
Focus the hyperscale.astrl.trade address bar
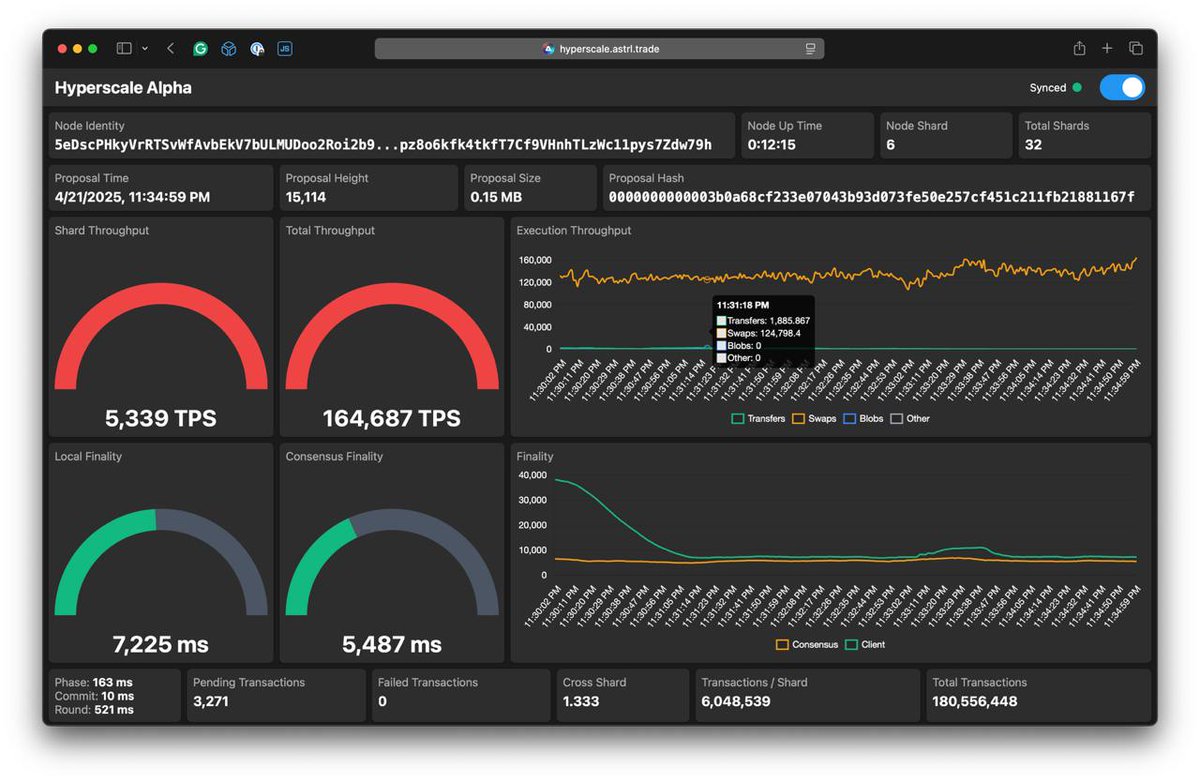pos(600,48)
